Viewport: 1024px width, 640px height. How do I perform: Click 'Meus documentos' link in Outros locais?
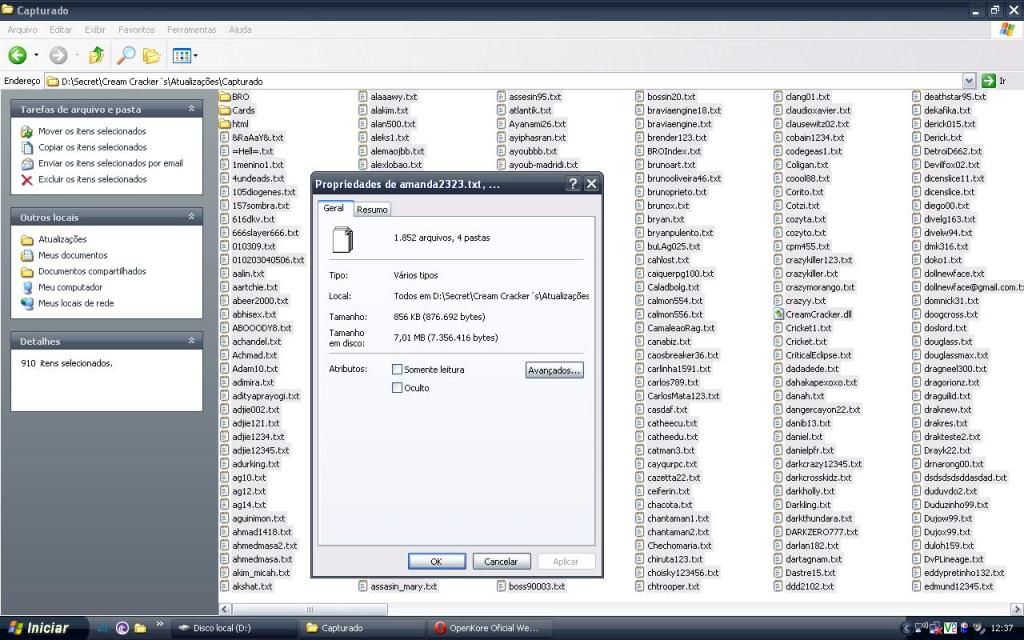pyautogui.click(x=72, y=255)
